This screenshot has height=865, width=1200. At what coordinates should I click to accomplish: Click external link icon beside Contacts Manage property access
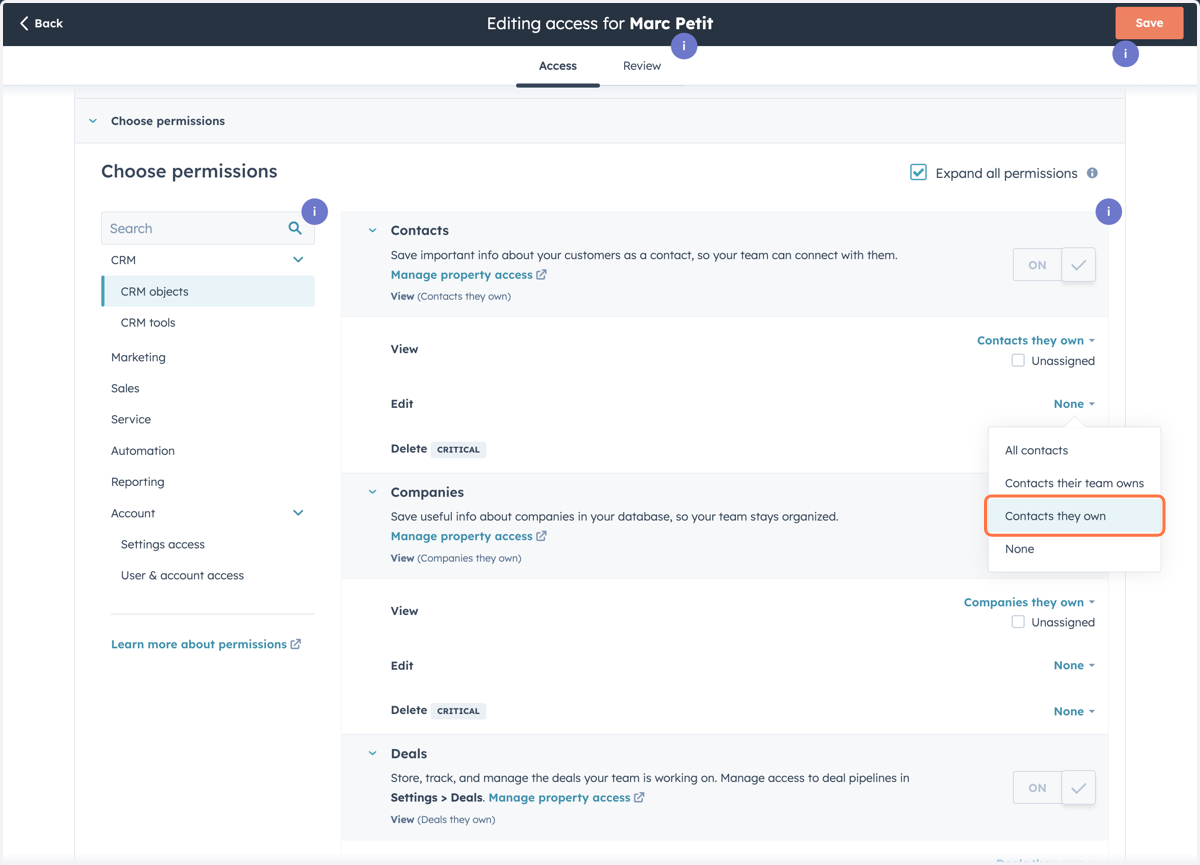click(x=541, y=275)
